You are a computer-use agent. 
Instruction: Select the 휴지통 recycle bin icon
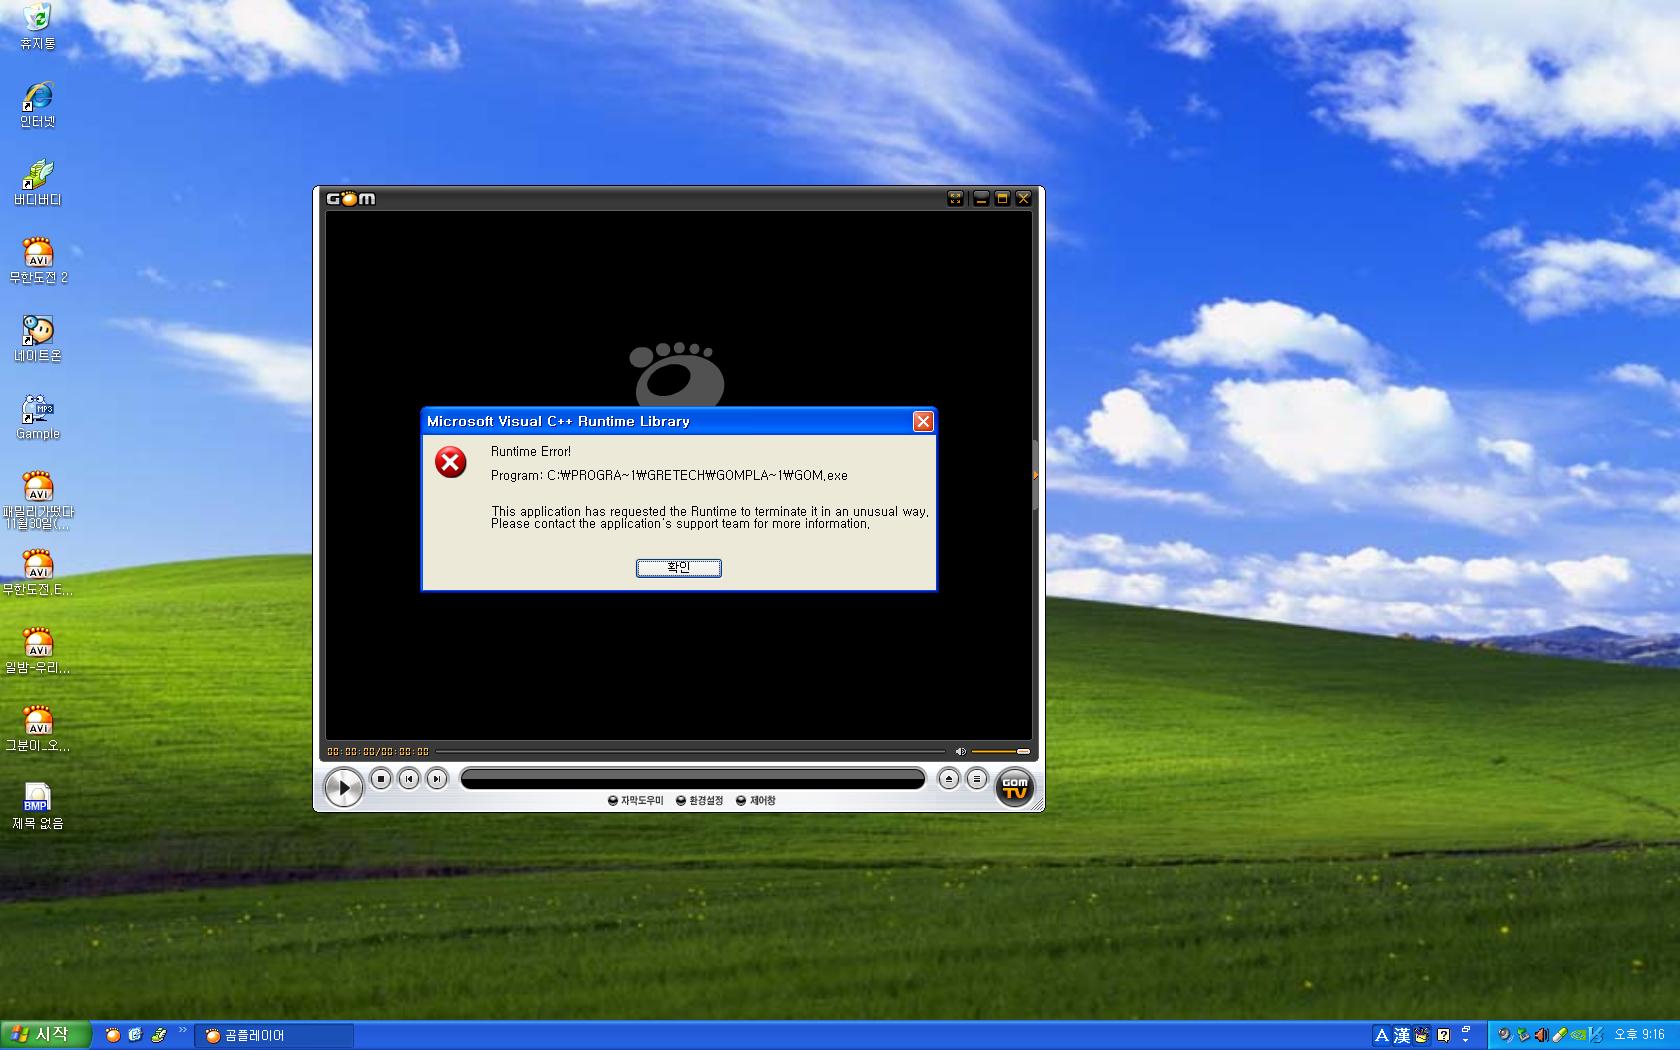pyautogui.click(x=37, y=27)
